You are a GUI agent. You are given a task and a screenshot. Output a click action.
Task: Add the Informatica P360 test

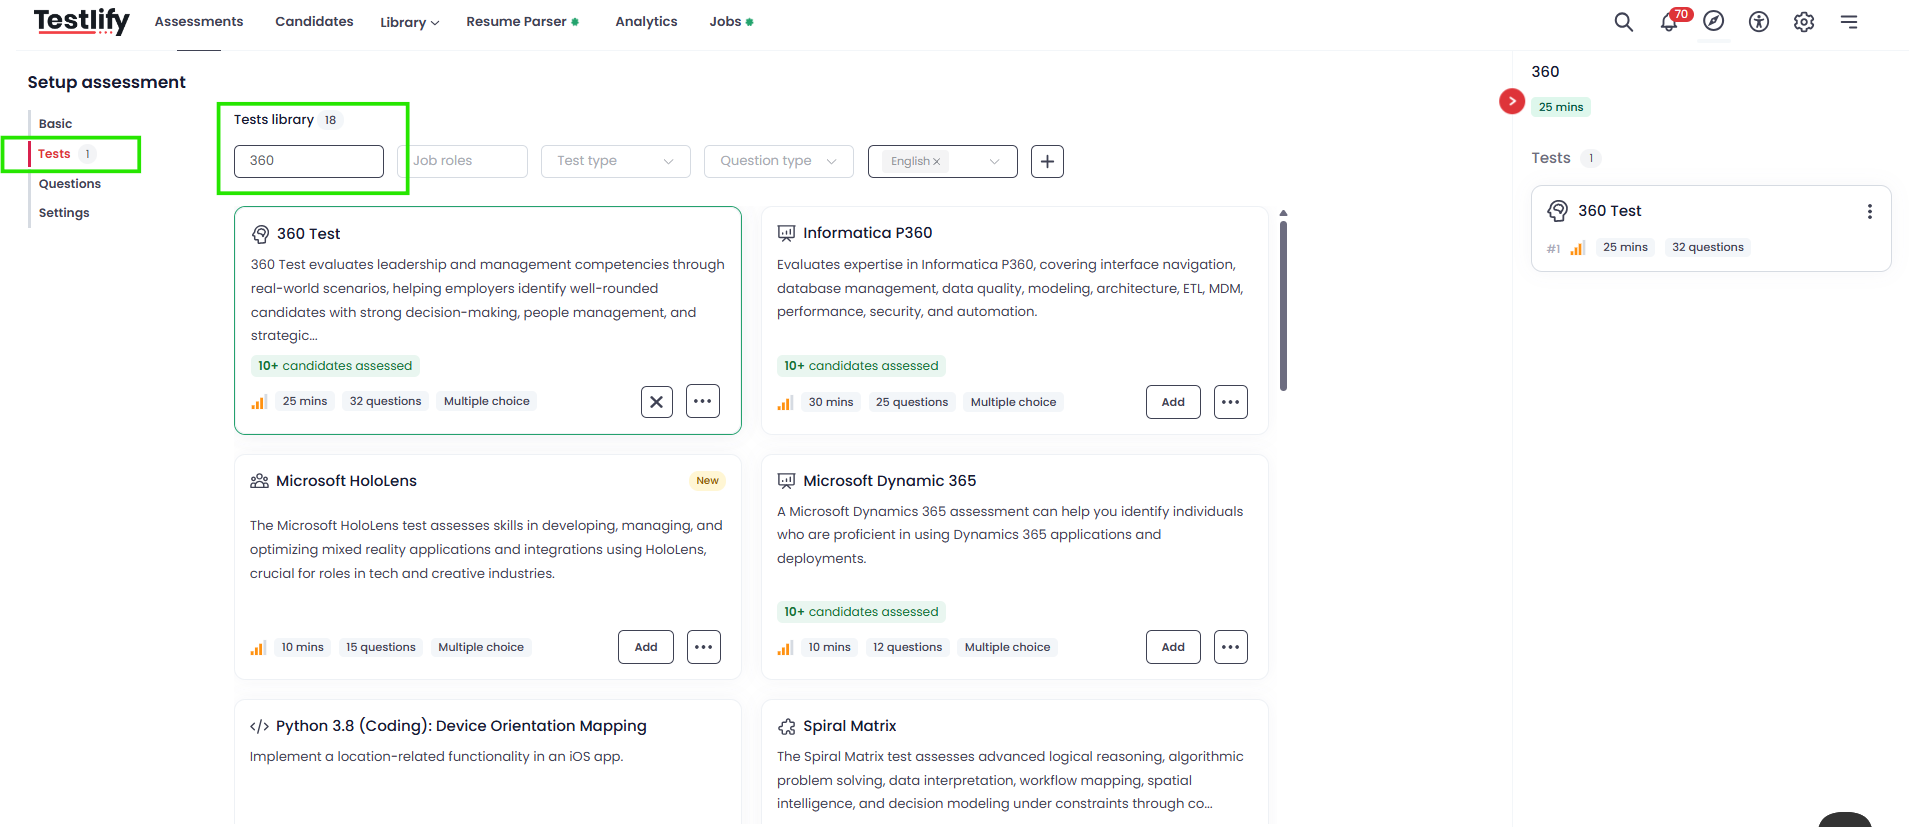coord(1173,402)
